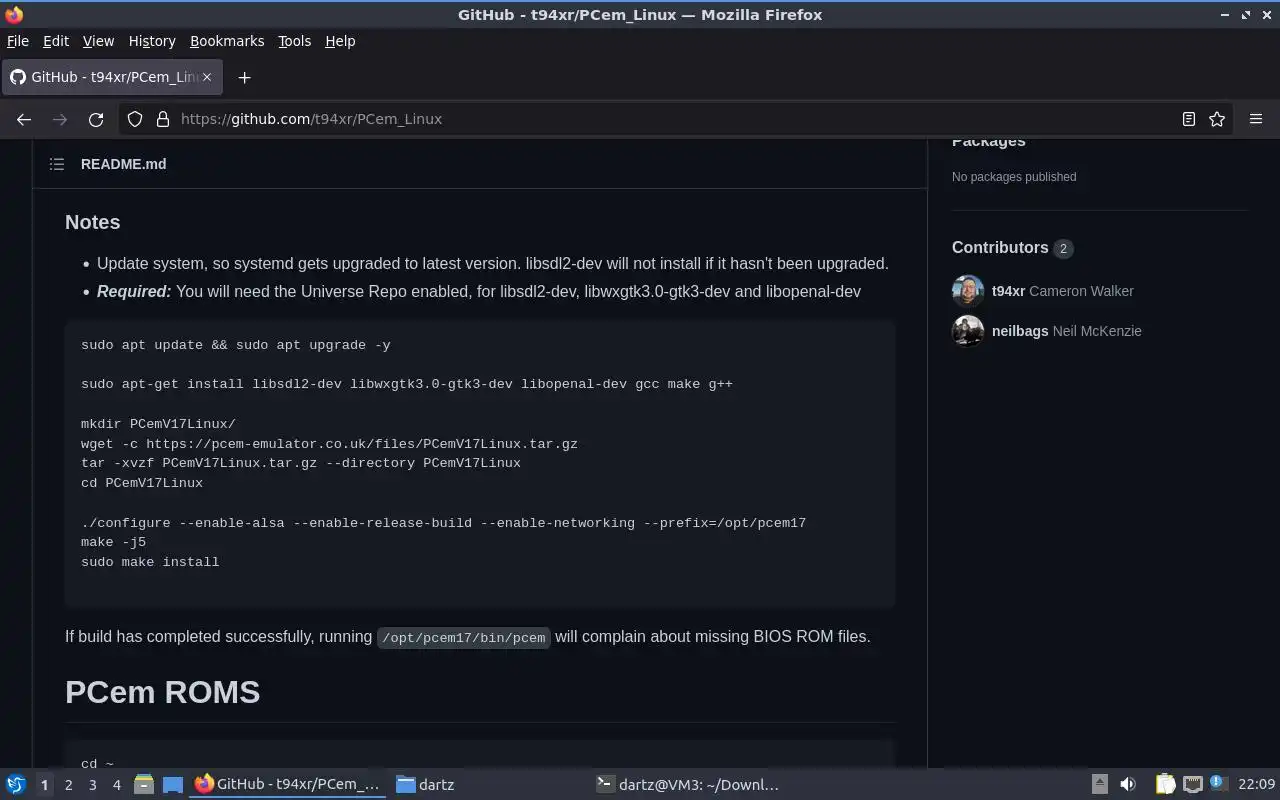The height and width of the screenshot is (800, 1280).
Task: Switch to workspace 4
Action: point(116,785)
